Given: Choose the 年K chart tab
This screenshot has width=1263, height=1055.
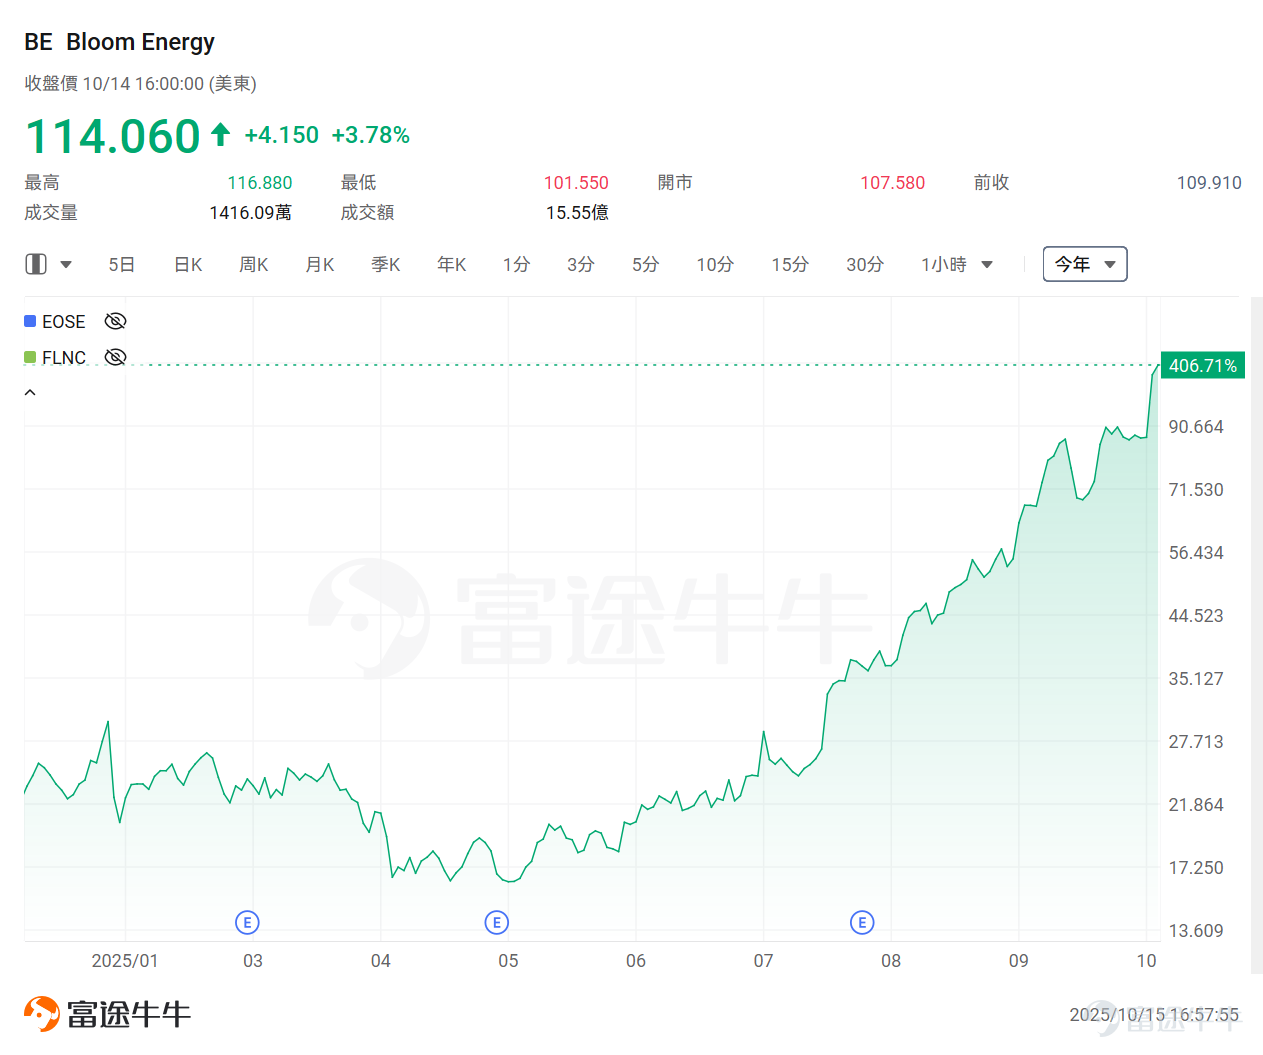Looking at the screenshot, I should (452, 264).
